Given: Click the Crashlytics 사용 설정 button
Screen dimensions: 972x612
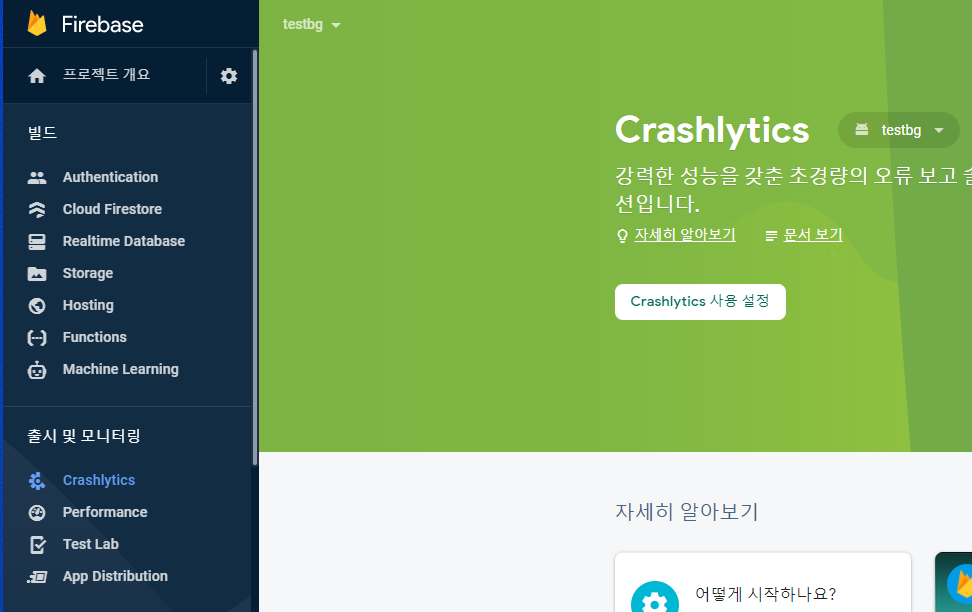Looking at the screenshot, I should [x=700, y=302].
